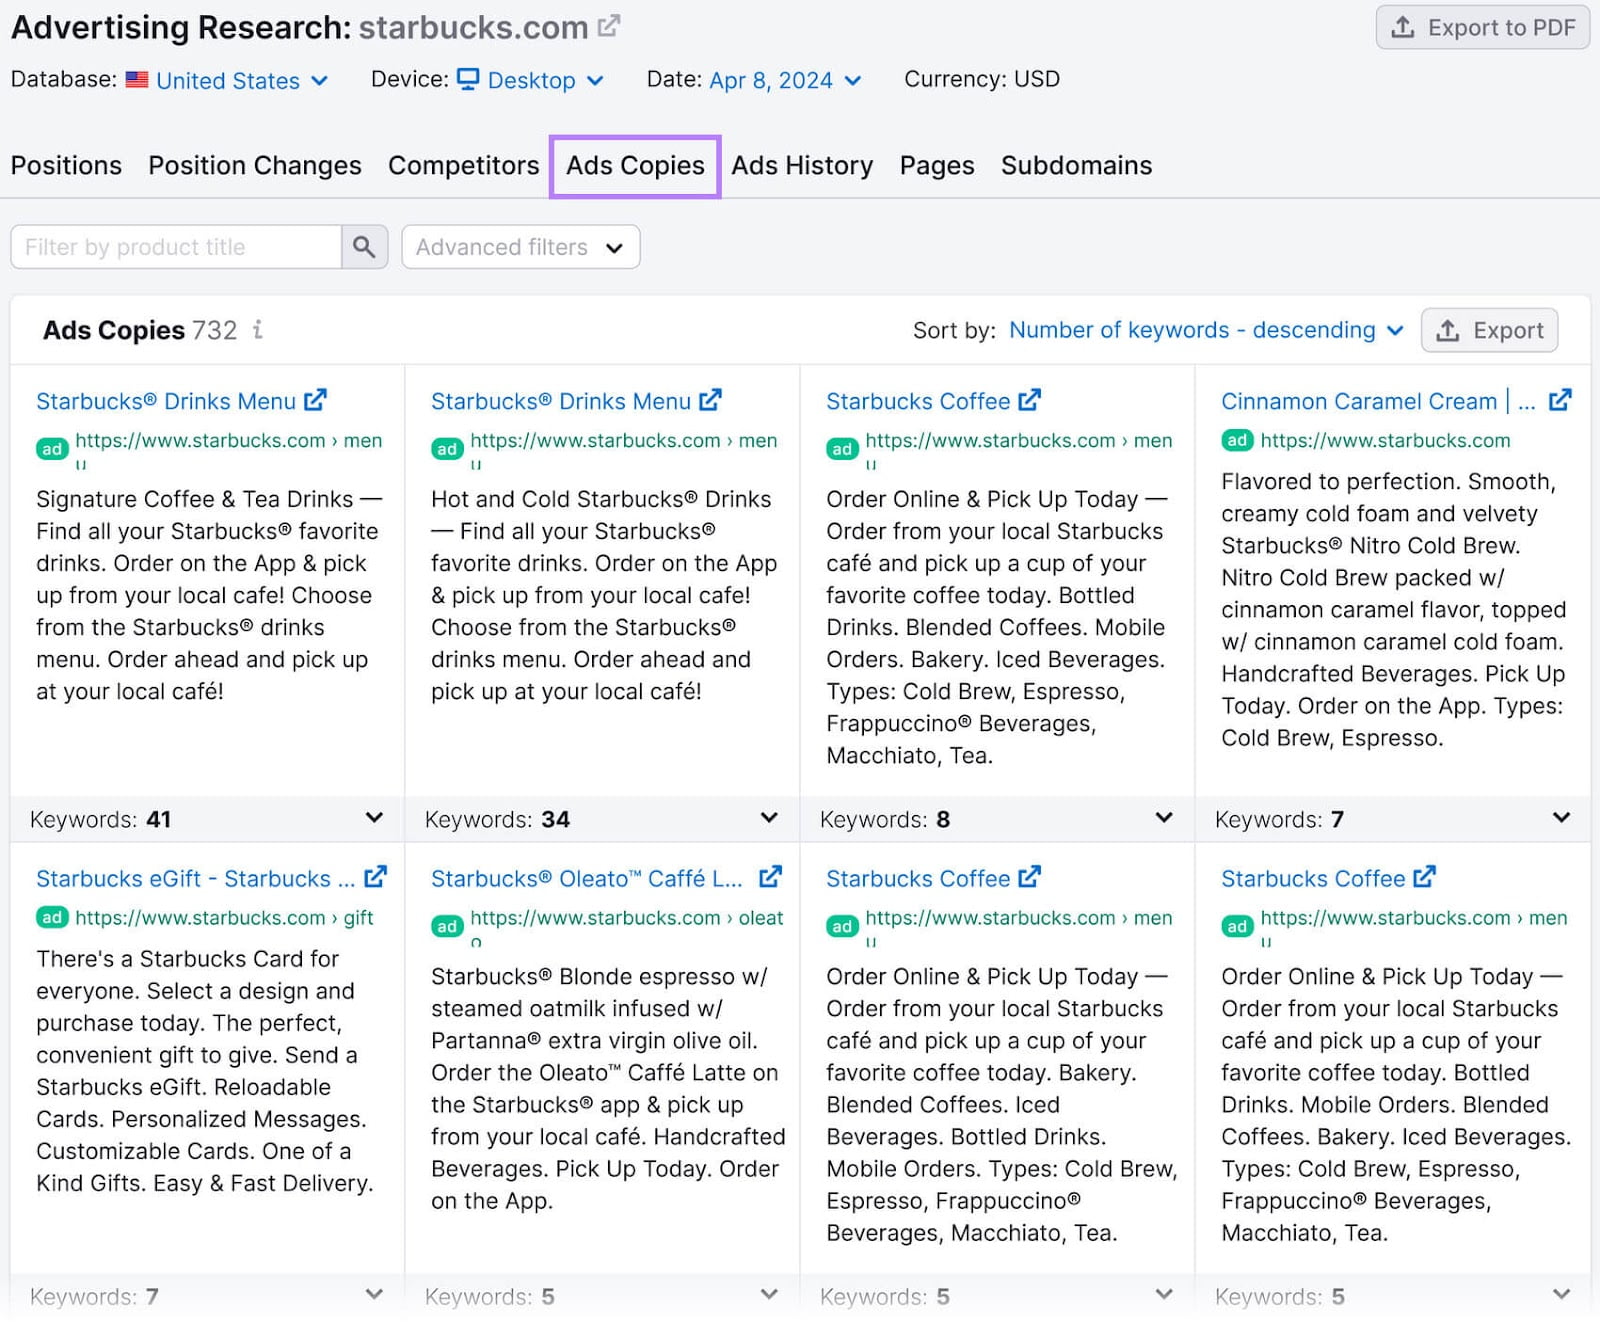Expand the Keywords: 41 list

pyautogui.click(x=374, y=818)
